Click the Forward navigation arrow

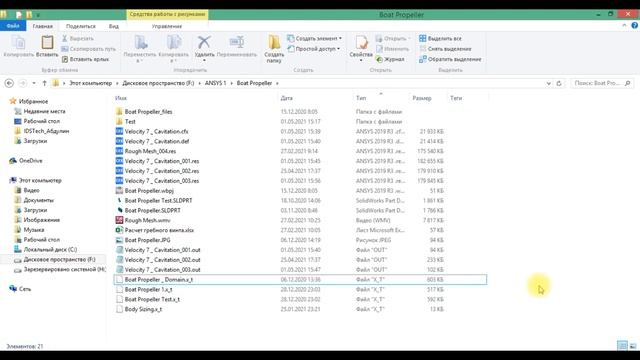click(x=23, y=83)
